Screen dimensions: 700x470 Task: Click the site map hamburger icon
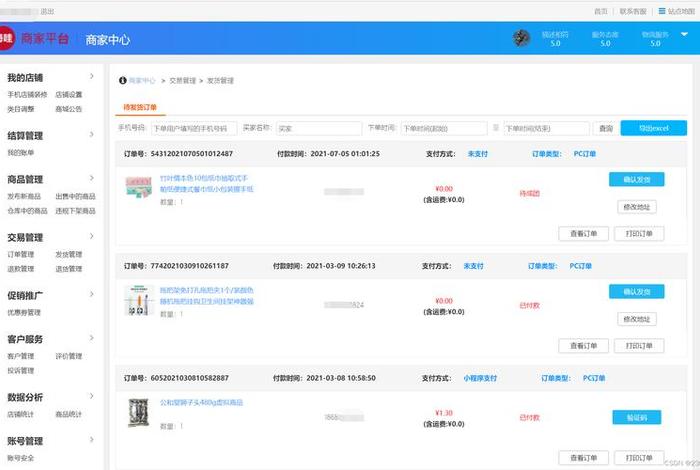tap(662, 11)
